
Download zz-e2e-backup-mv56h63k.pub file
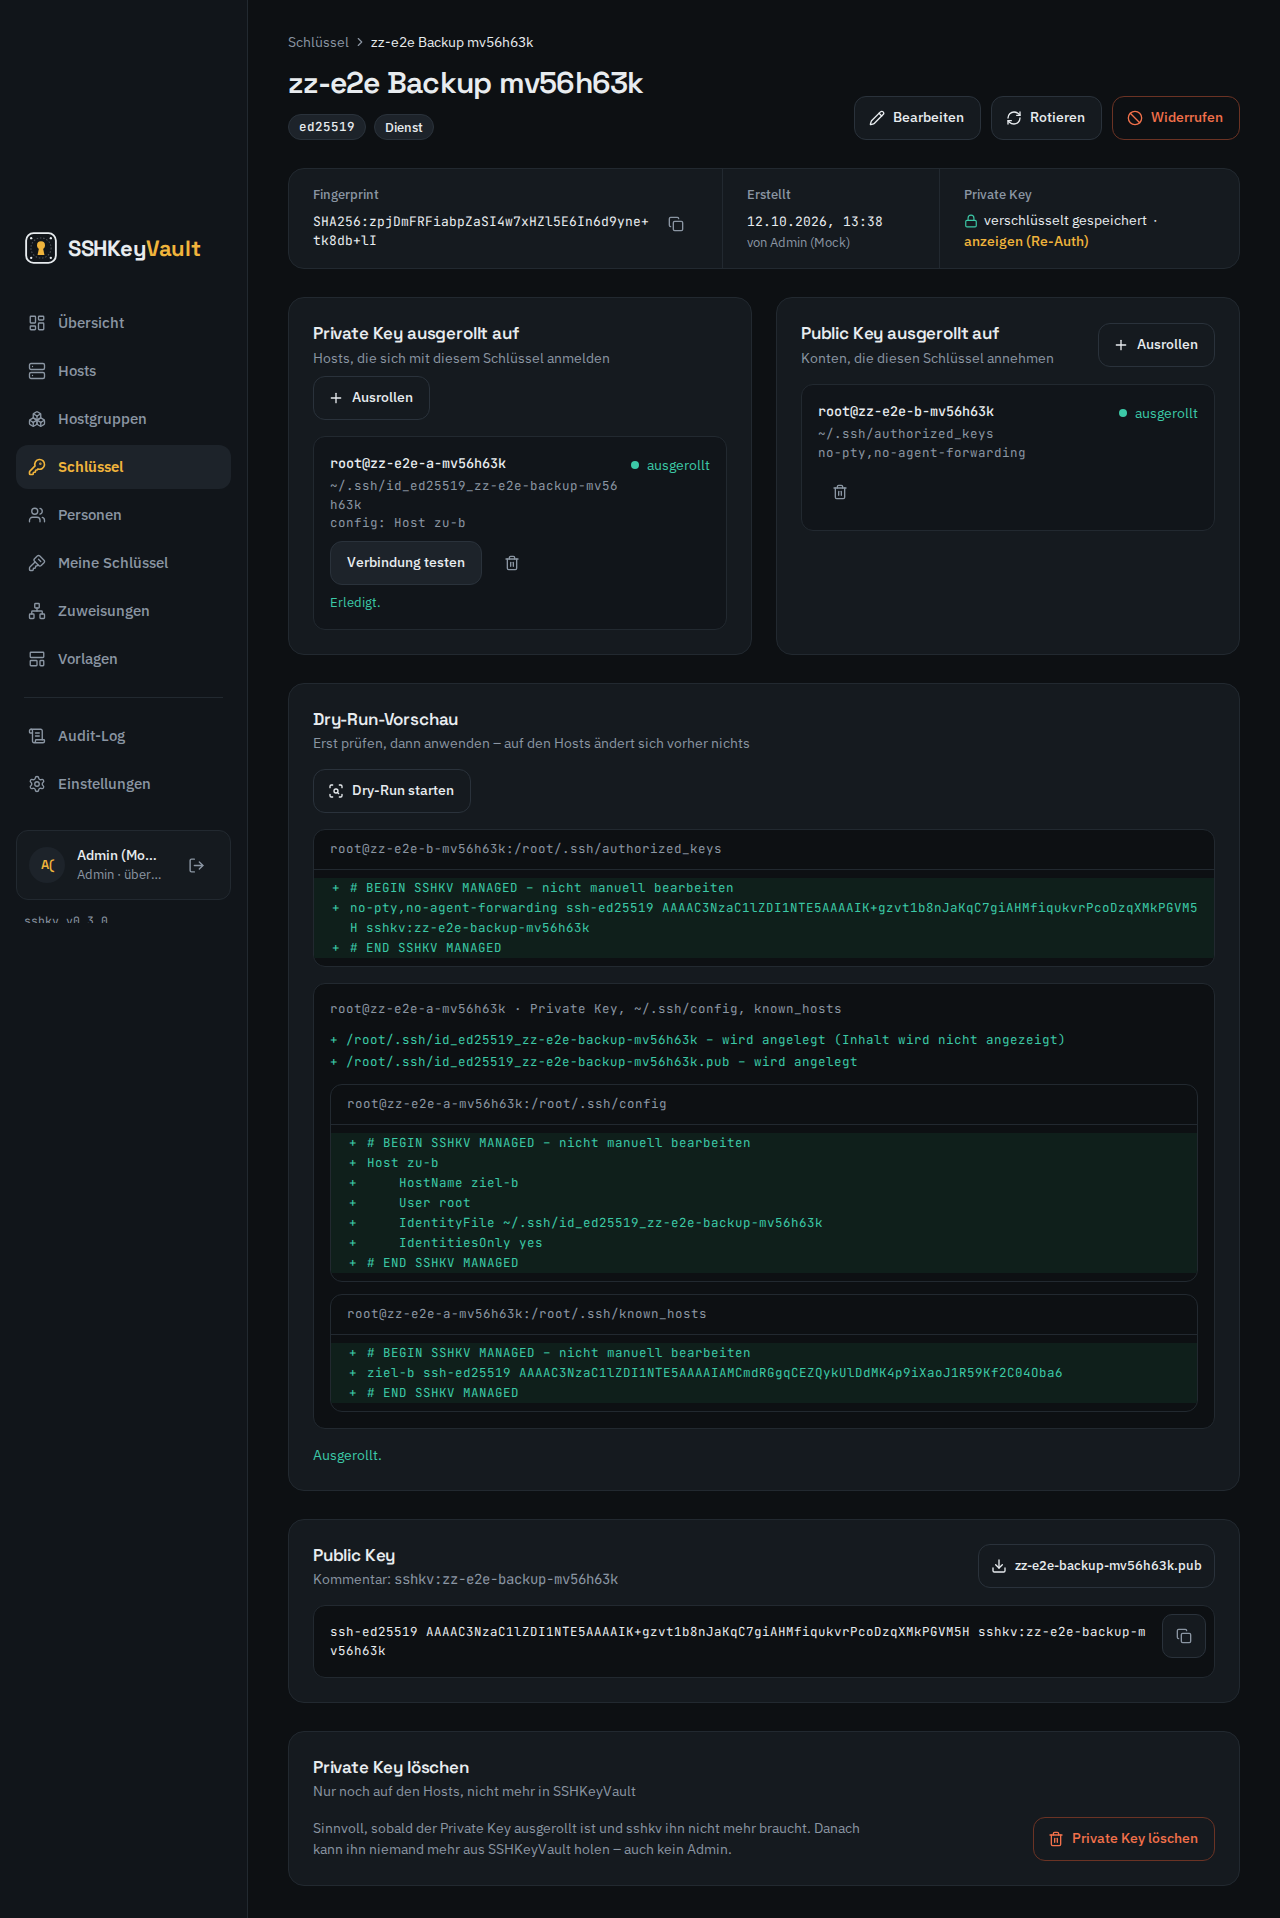1096,1566
